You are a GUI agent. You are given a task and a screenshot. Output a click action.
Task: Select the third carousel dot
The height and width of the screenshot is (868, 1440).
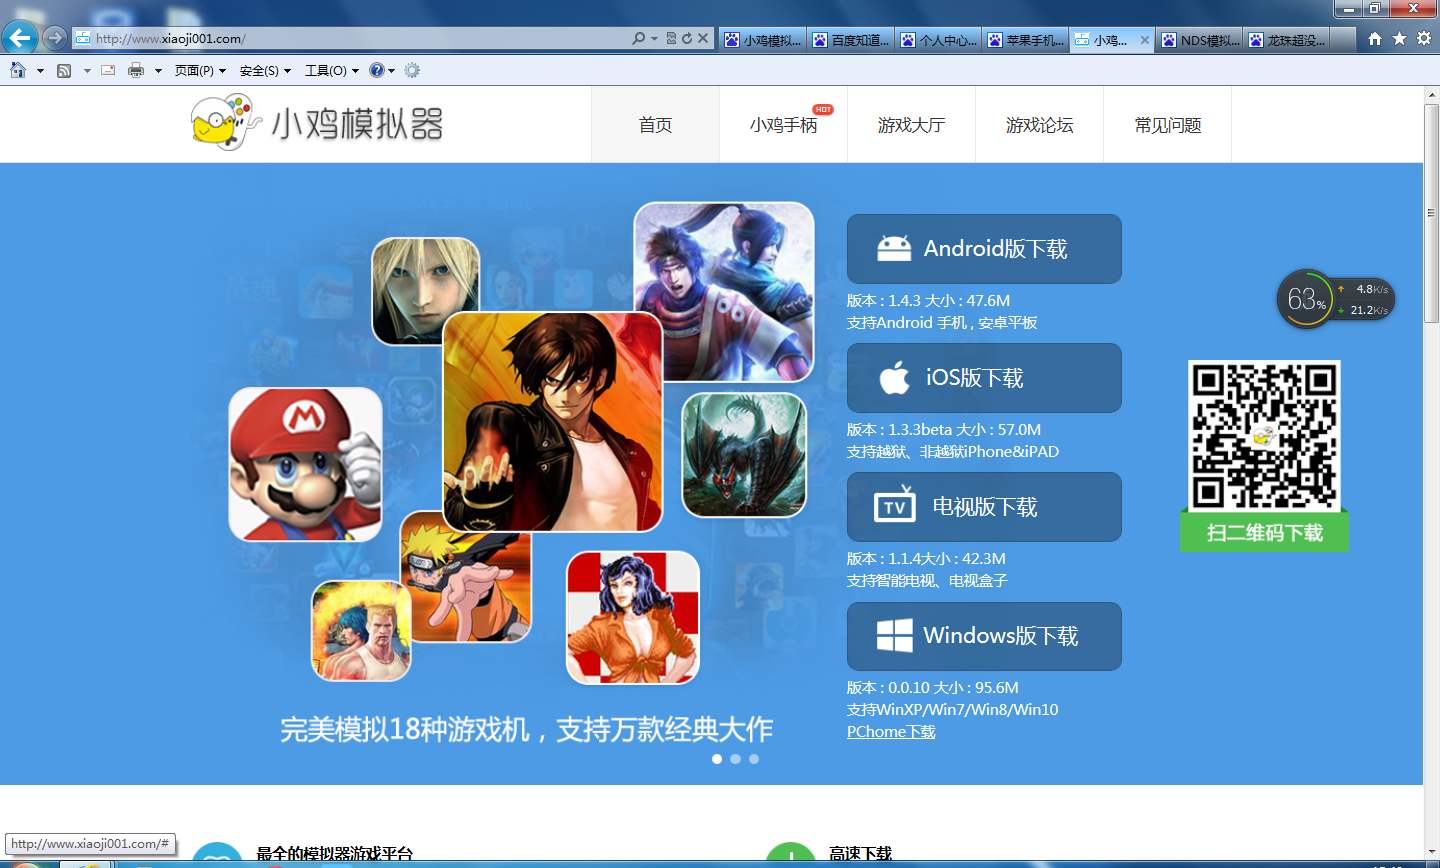coord(754,759)
